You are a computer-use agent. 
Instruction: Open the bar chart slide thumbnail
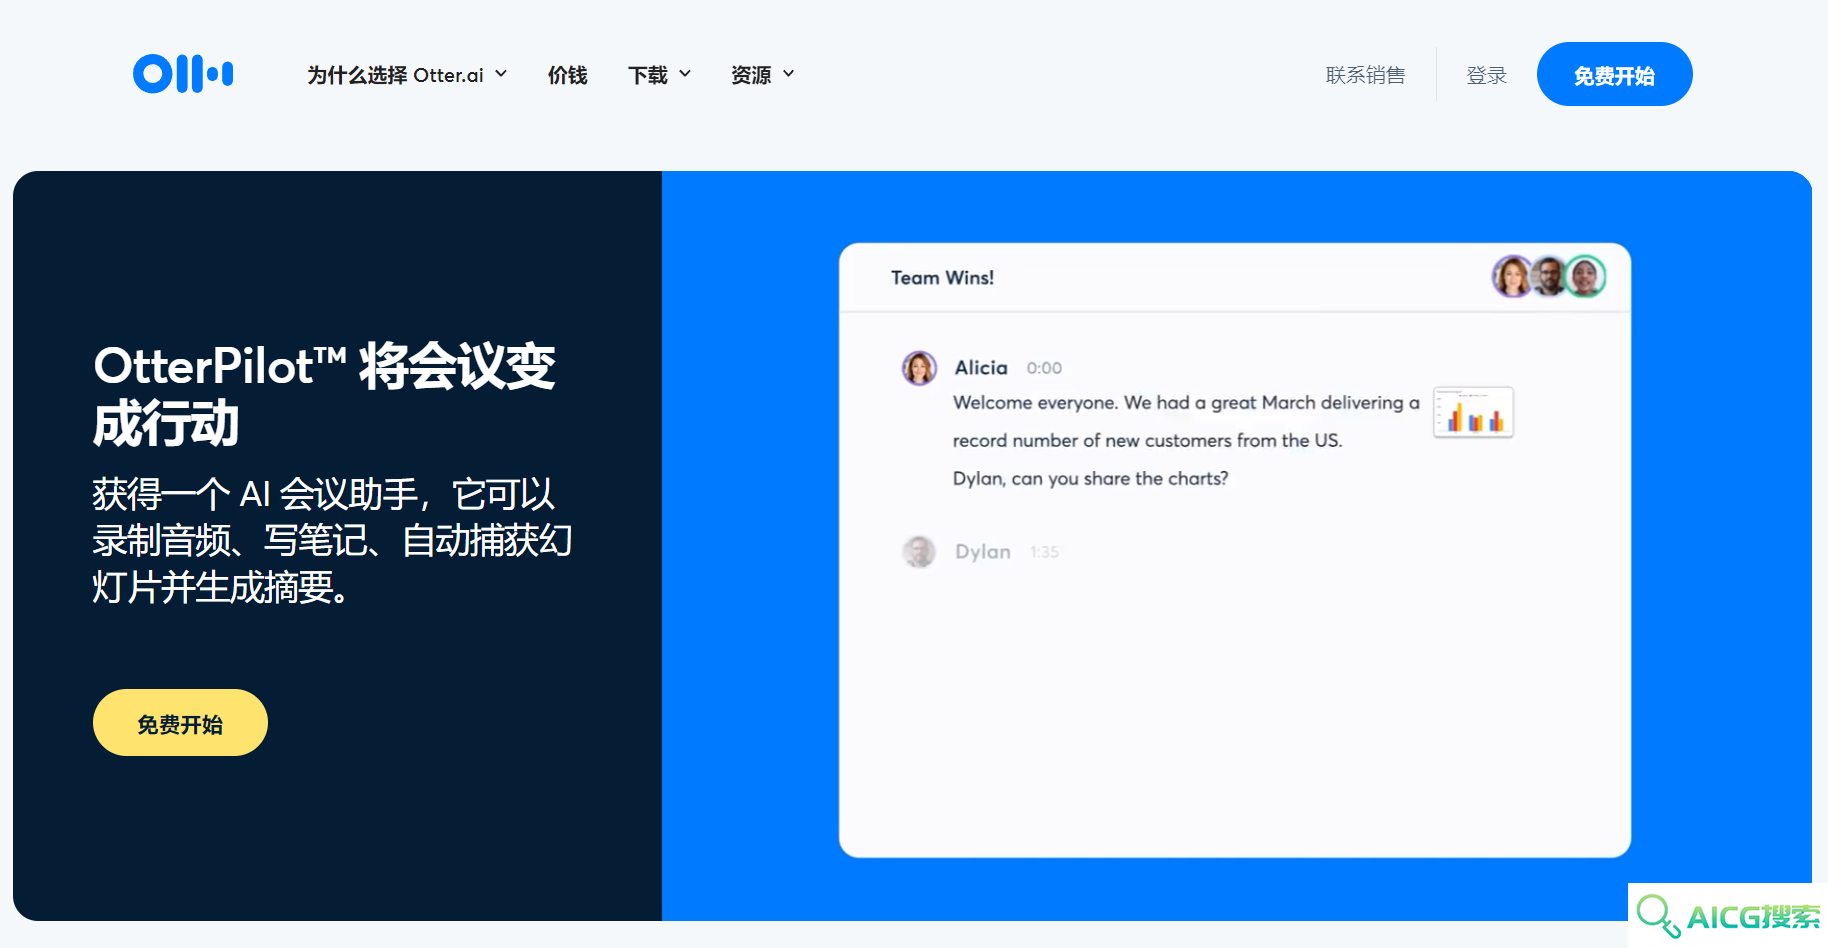[x=1473, y=412]
